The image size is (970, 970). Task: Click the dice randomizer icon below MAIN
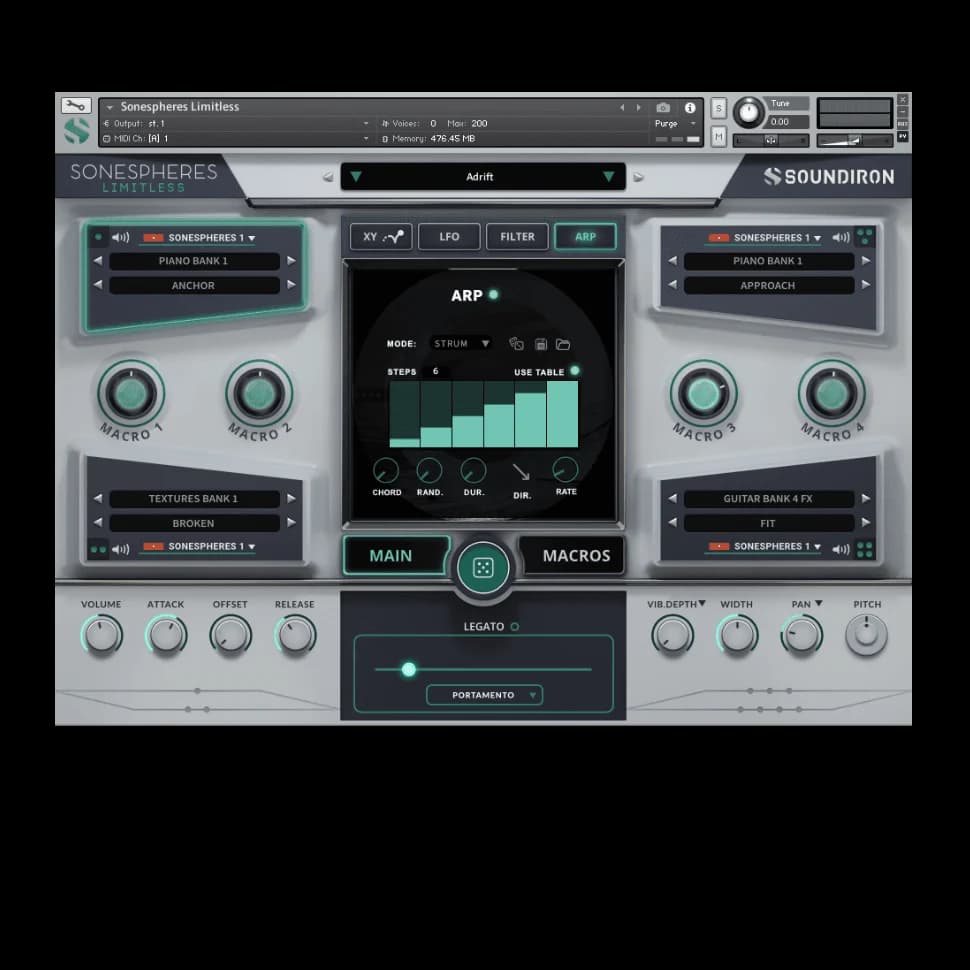(484, 567)
